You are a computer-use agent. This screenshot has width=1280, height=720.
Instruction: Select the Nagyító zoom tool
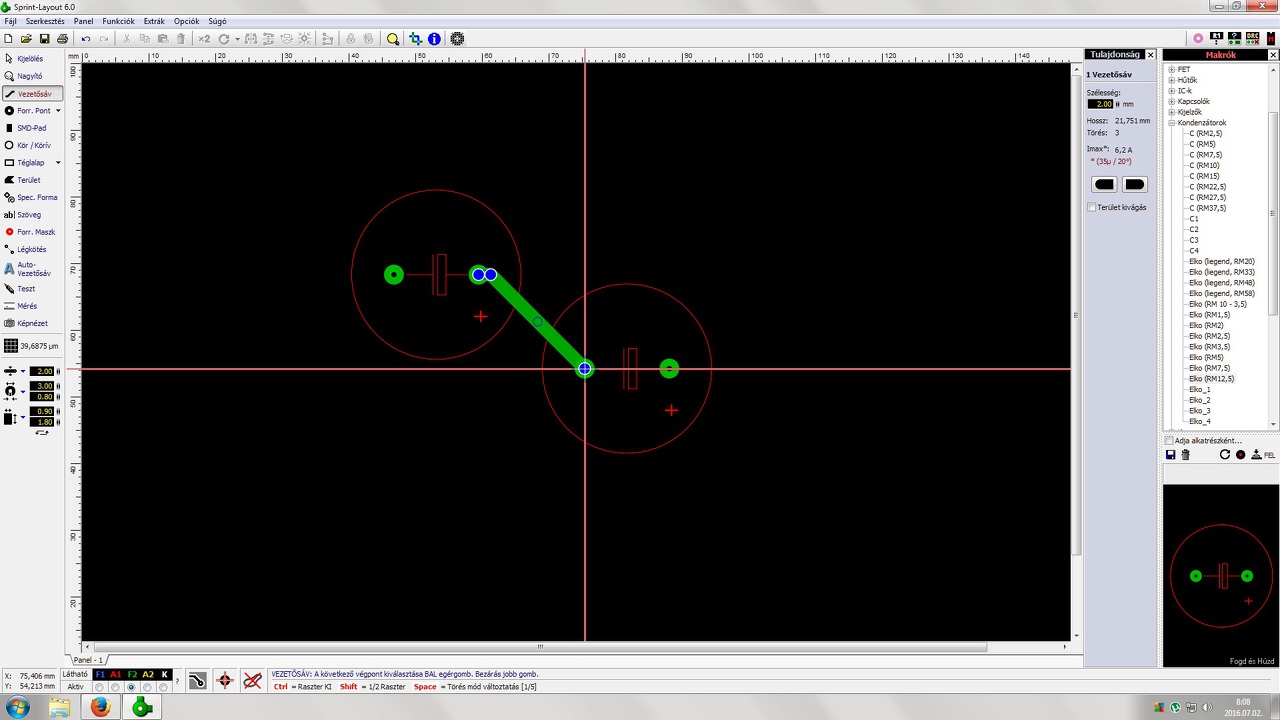[31, 76]
